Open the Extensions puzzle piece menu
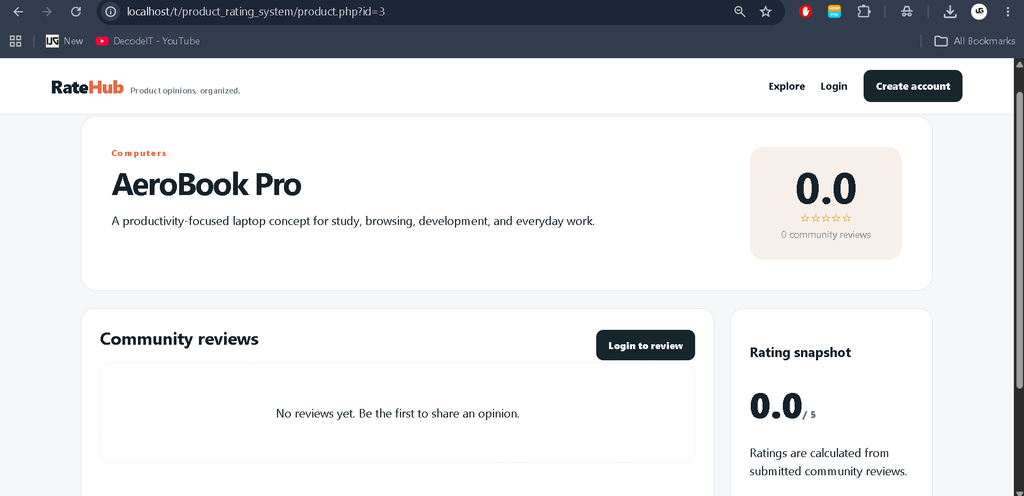1024x496 pixels. [x=864, y=12]
